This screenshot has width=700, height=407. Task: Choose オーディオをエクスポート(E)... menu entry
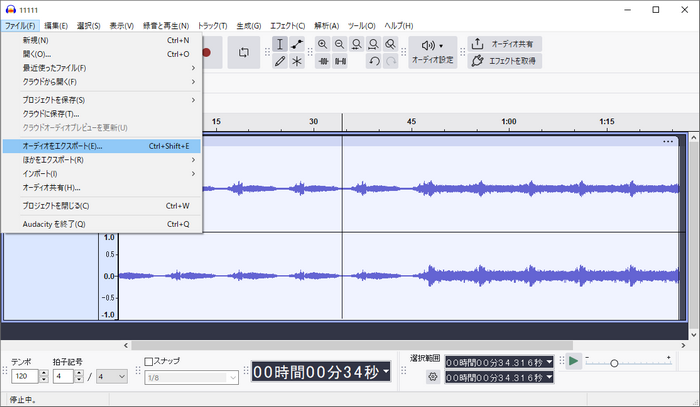[102, 146]
